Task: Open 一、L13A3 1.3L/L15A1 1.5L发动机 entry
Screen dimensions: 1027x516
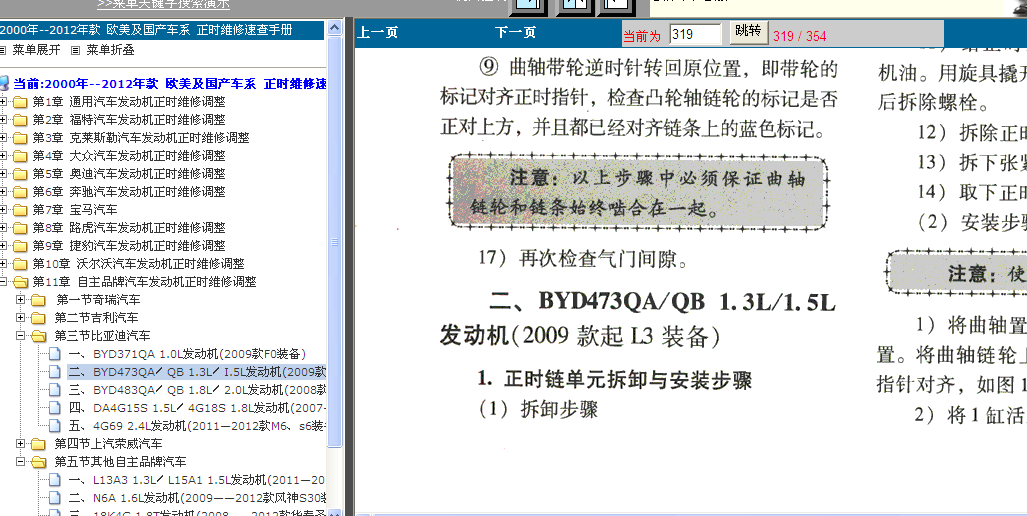Action: pos(196,480)
